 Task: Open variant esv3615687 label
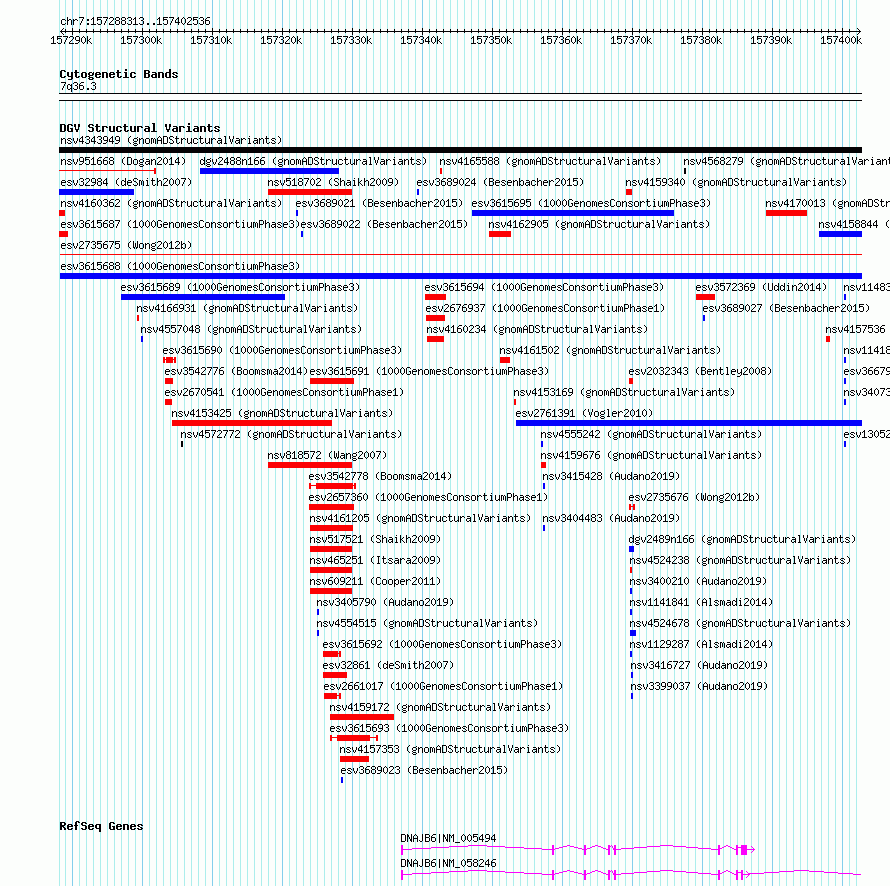[x=180, y=224]
